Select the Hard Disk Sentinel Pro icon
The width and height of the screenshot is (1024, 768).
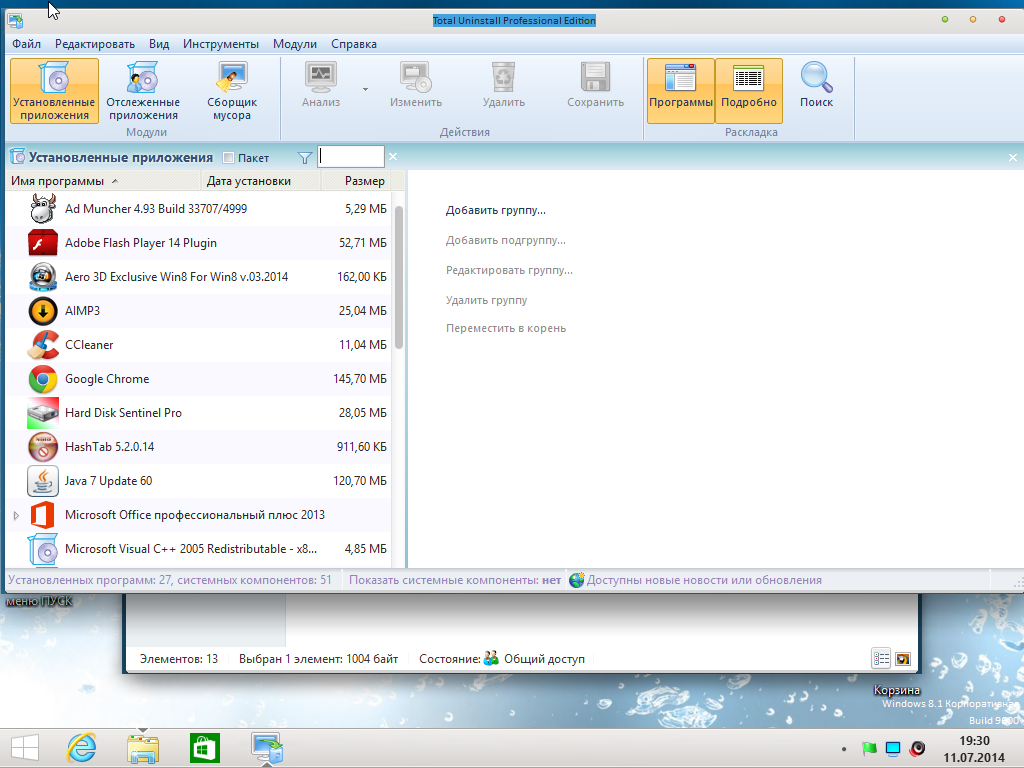click(x=43, y=413)
